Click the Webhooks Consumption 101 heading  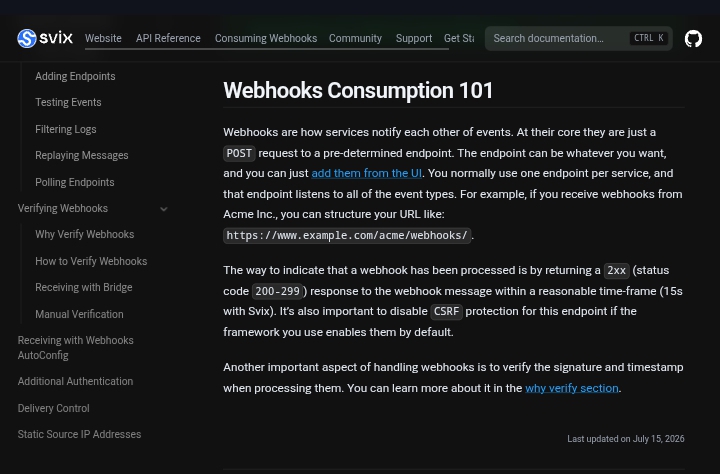coord(358,90)
